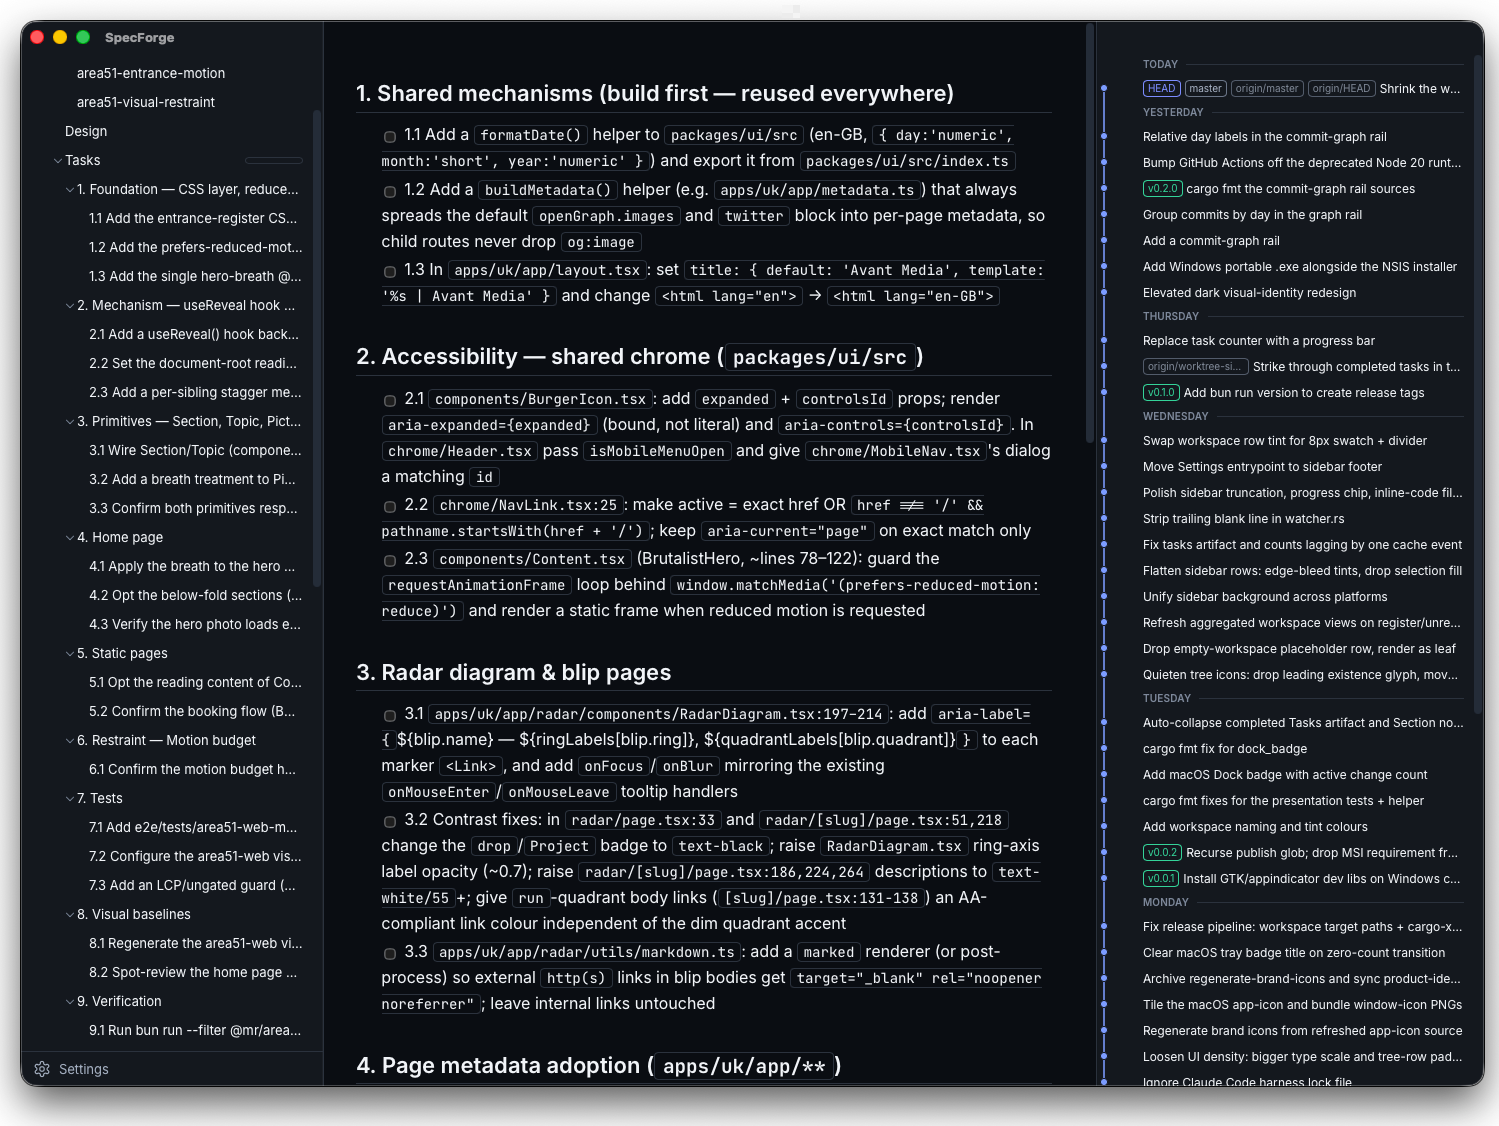Image resolution: width=1499 pixels, height=1126 pixels.
Task: Click the Tasks progress bar in sidebar
Action: 274,160
